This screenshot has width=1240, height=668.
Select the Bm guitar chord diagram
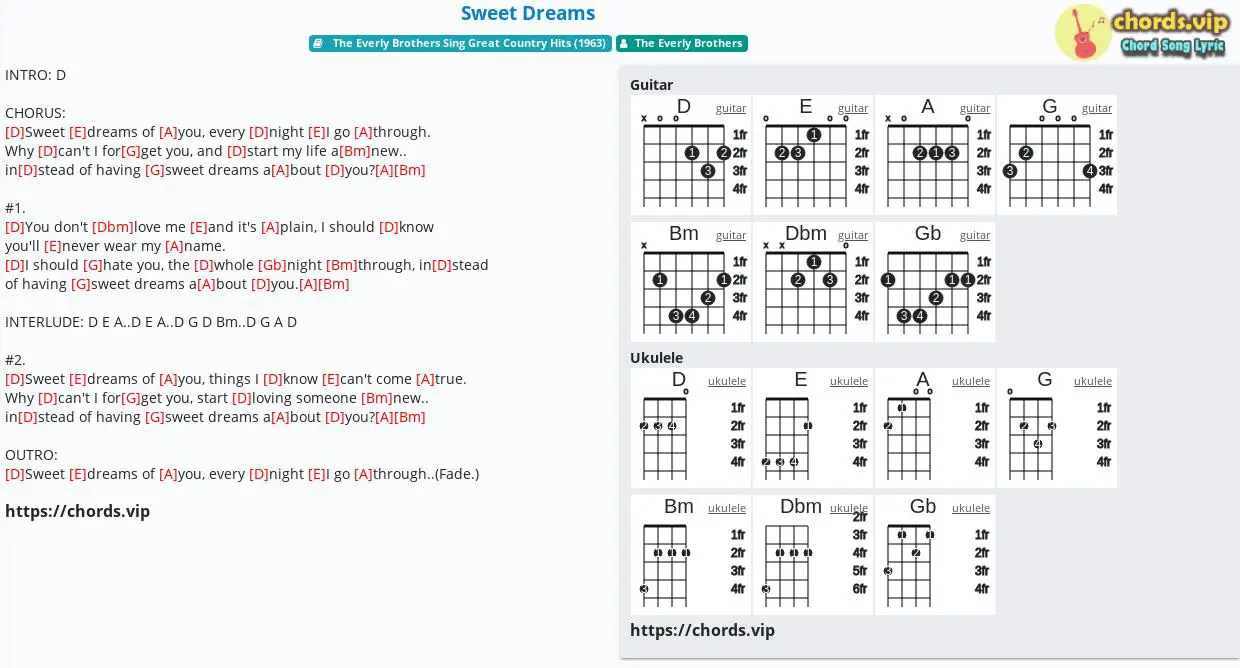point(691,282)
